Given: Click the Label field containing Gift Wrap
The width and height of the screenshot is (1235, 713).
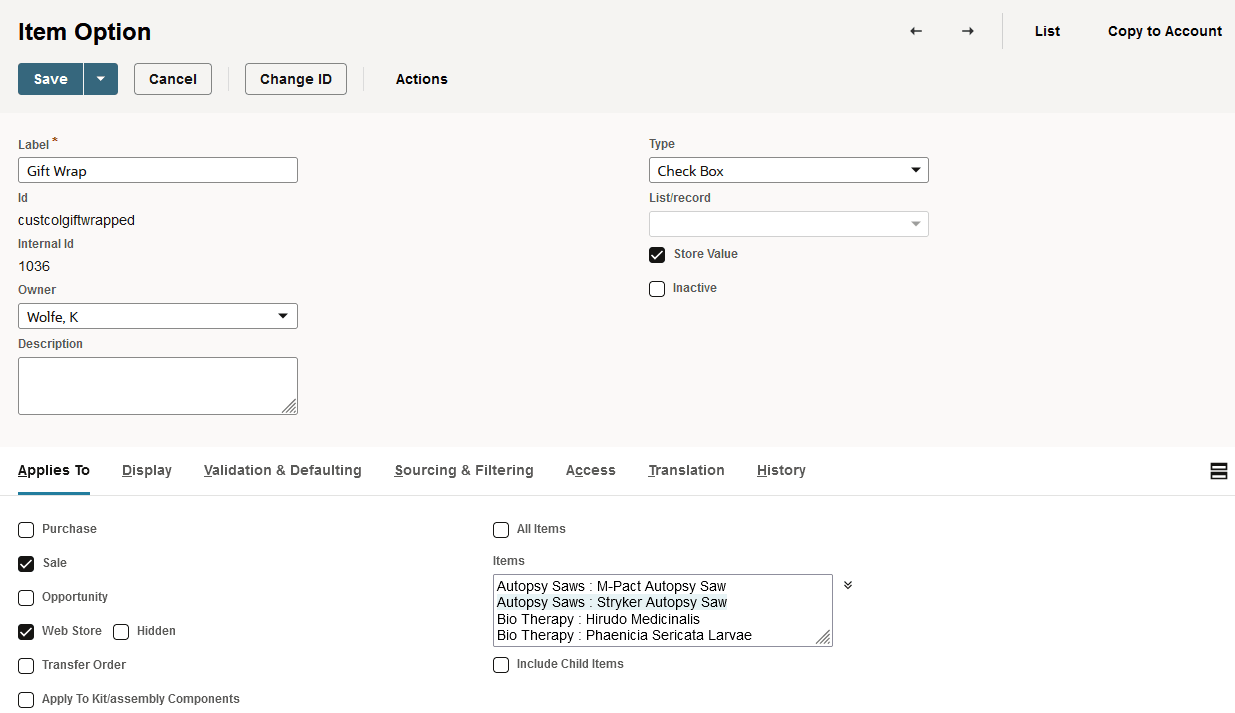Looking at the screenshot, I should (x=158, y=170).
